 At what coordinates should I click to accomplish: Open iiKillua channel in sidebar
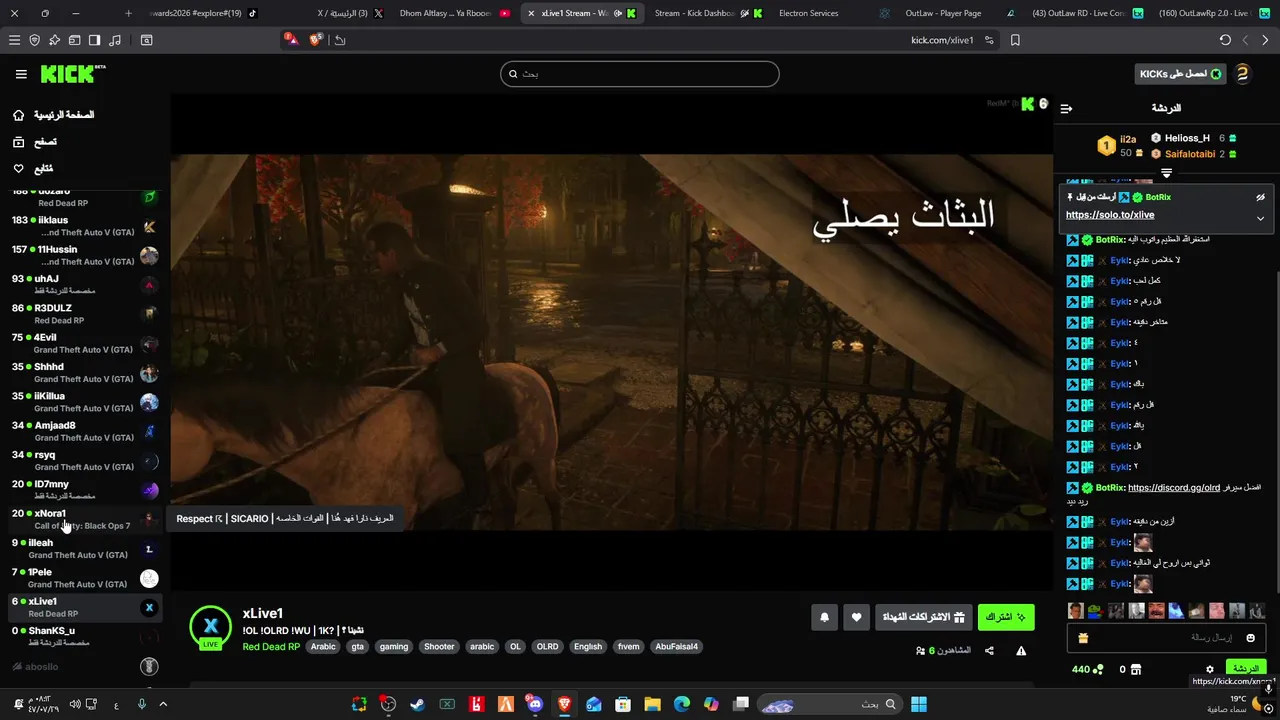[x=84, y=402]
